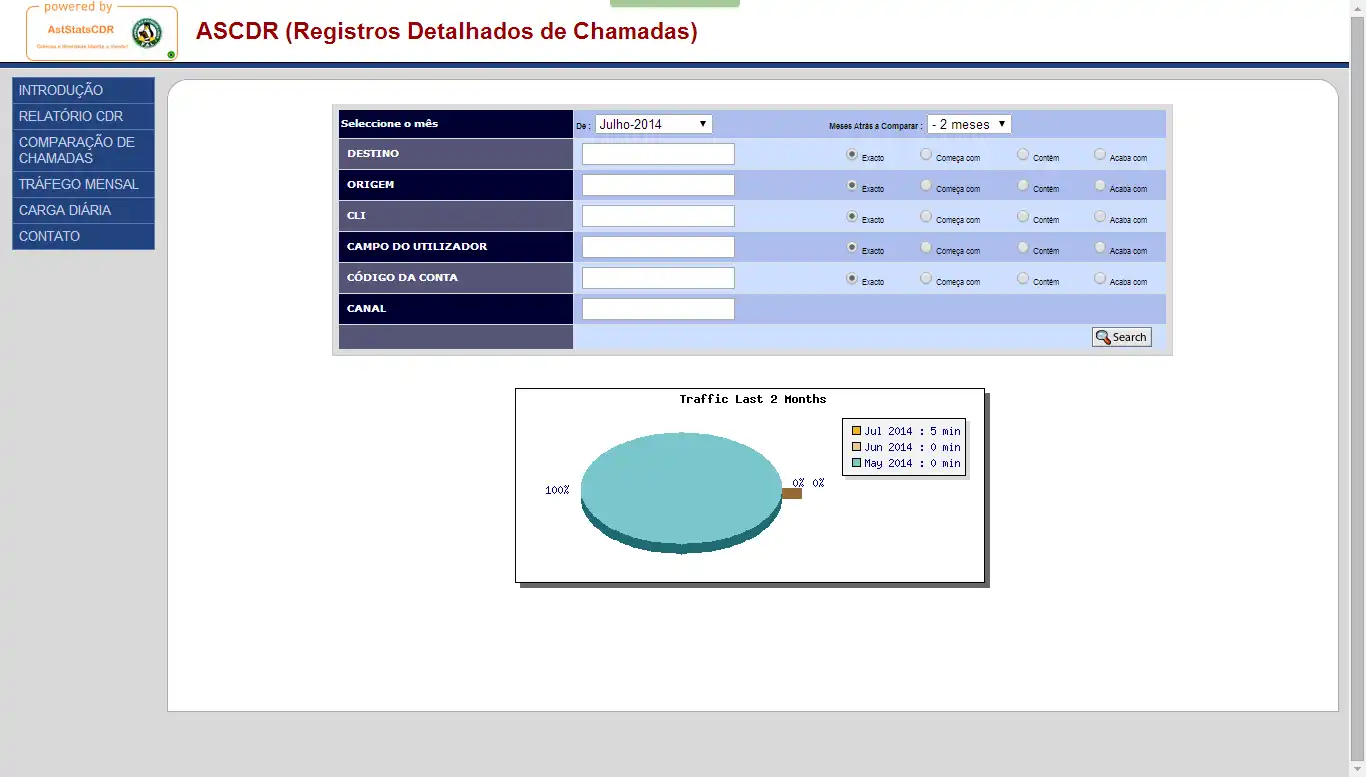Select 'Começa com' for DESTINO
Viewport: 1366px width, 777px height.
[926, 155]
